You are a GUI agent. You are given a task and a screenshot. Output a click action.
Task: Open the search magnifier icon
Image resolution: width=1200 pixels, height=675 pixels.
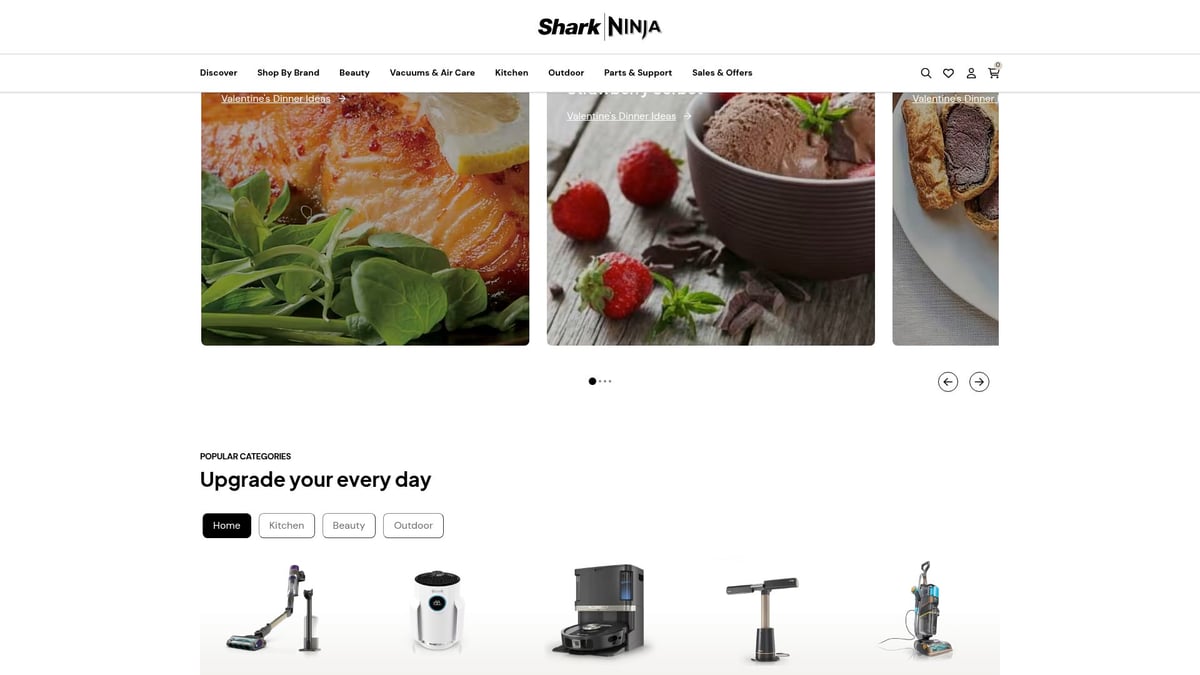tap(926, 73)
